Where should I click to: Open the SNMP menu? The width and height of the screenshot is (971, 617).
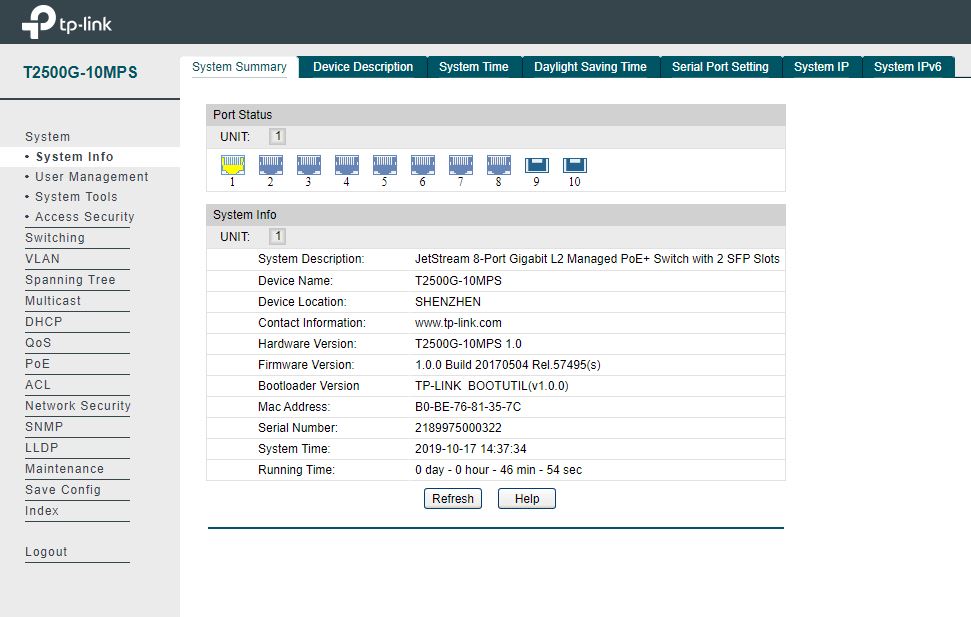[x=45, y=427]
